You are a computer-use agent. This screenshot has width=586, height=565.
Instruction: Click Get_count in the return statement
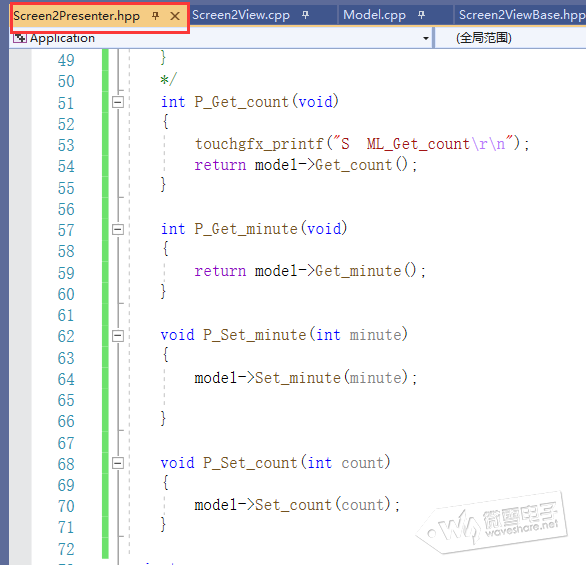pos(354,165)
